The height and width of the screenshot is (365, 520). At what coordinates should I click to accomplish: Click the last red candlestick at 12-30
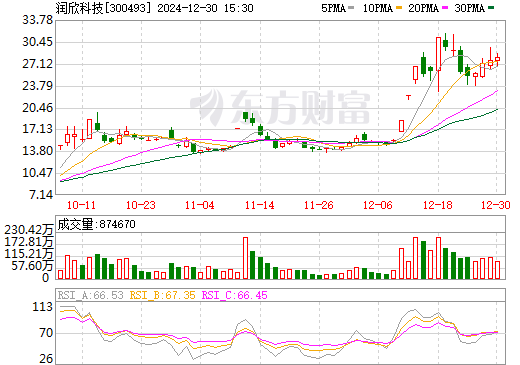(x=497, y=59)
